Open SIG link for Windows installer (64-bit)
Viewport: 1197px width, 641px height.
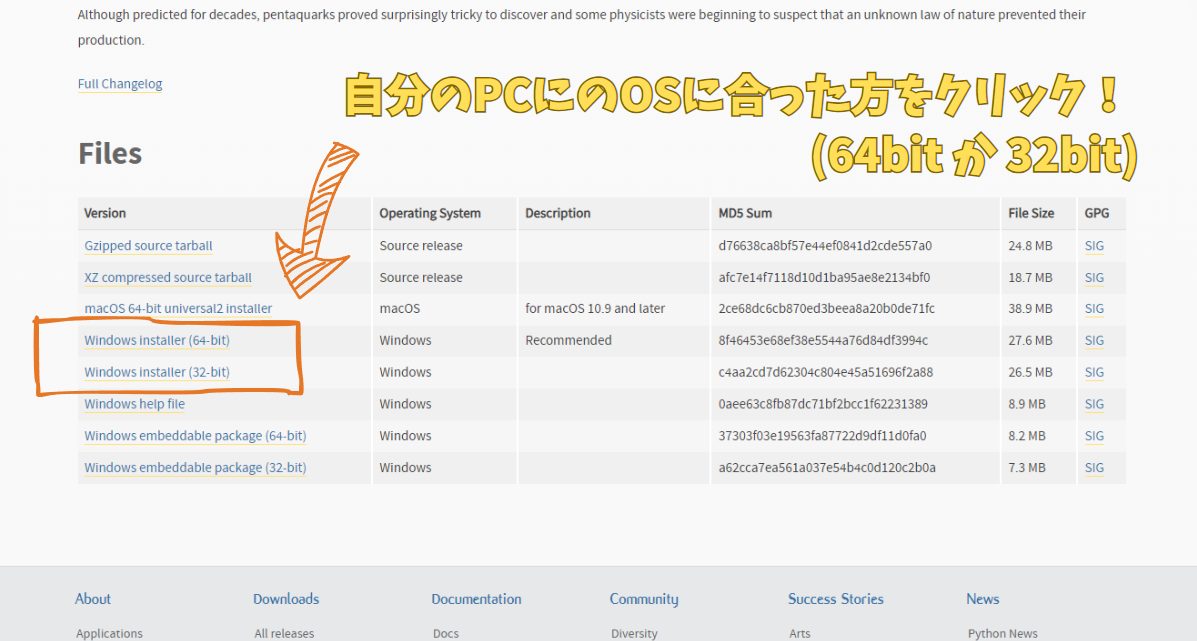1094,341
